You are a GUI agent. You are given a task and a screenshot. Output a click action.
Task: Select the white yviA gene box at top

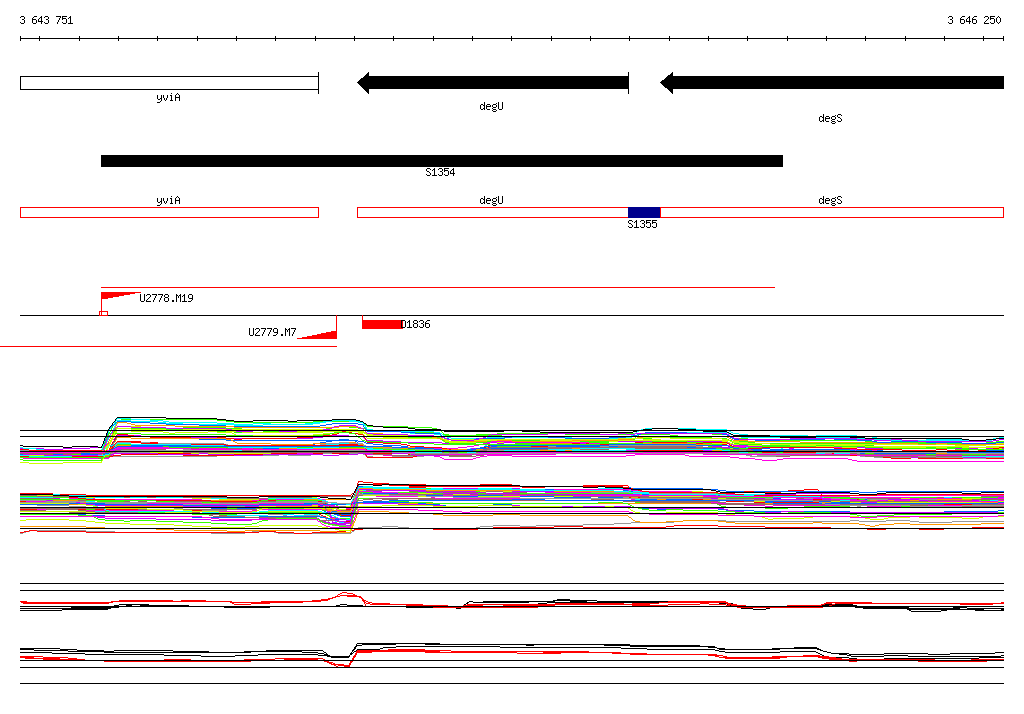[169, 83]
